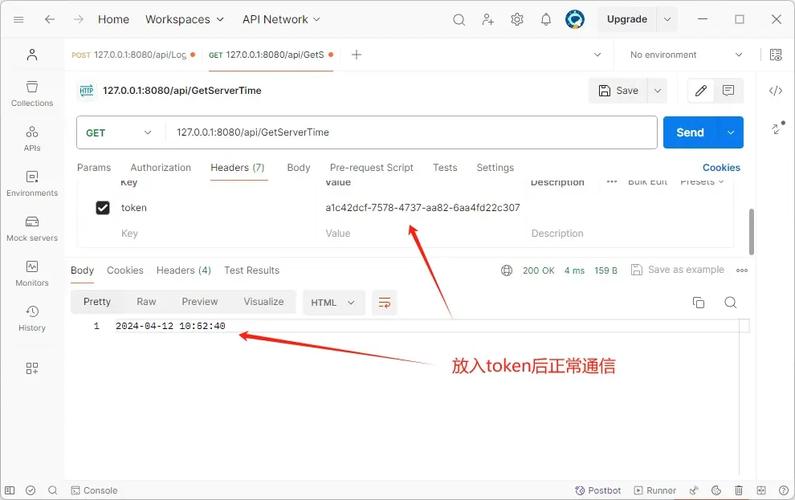Screen dimensions: 795x500
Task: Click Save as example
Action: point(677,270)
